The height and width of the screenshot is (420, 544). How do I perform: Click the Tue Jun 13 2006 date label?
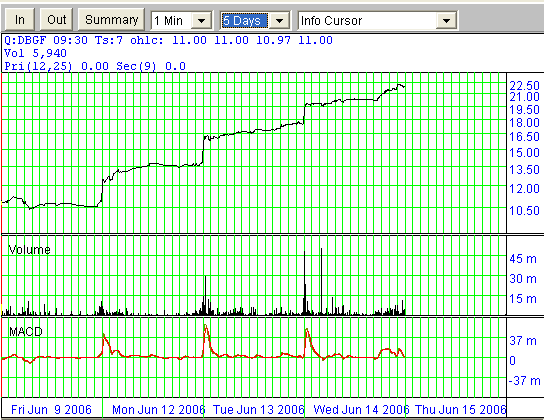click(x=258, y=410)
